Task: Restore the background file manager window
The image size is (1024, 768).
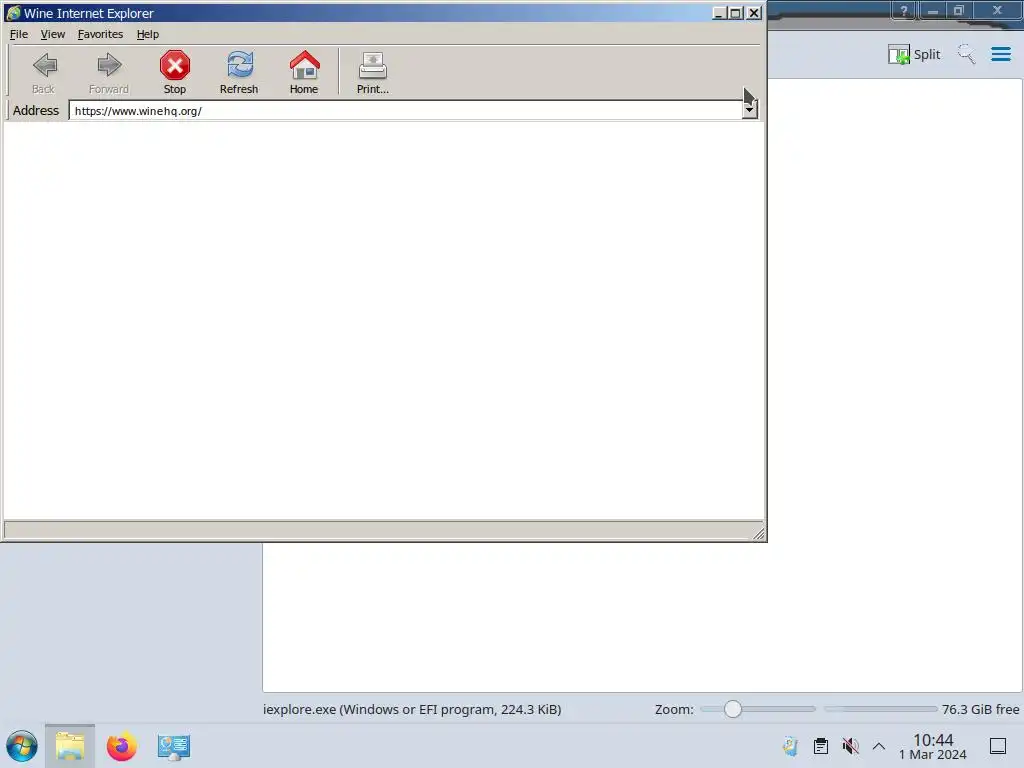Action: (959, 10)
